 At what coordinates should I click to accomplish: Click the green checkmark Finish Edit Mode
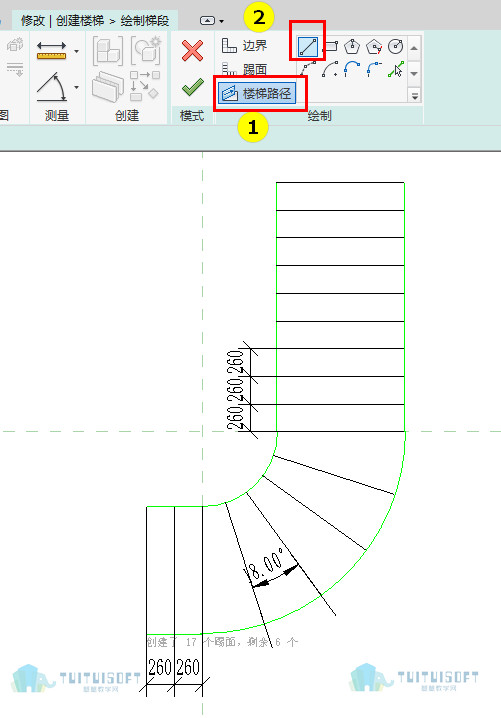pyautogui.click(x=192, y=87)
